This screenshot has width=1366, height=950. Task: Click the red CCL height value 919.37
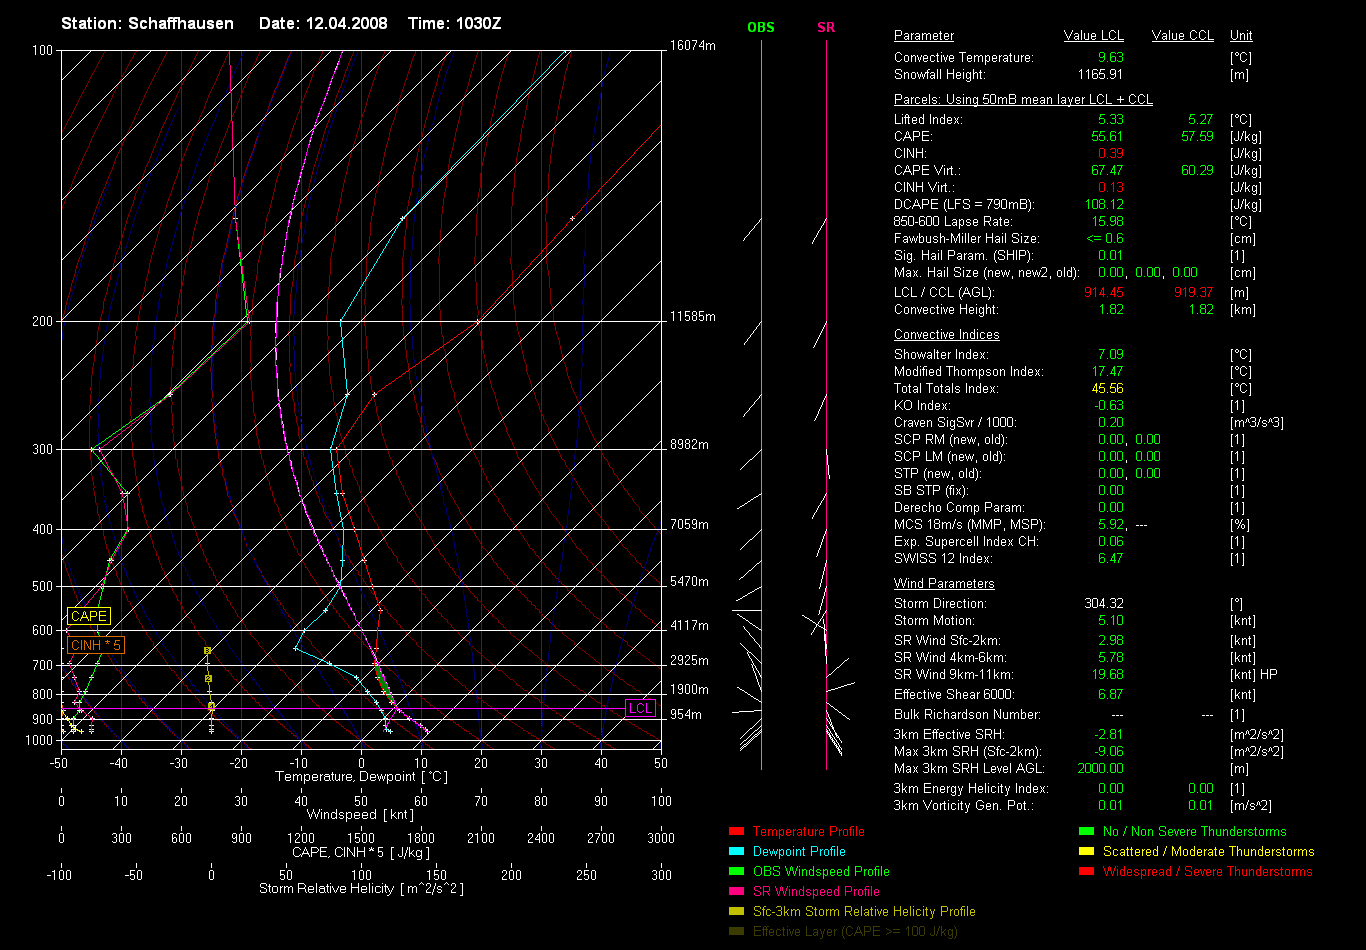1193,293
